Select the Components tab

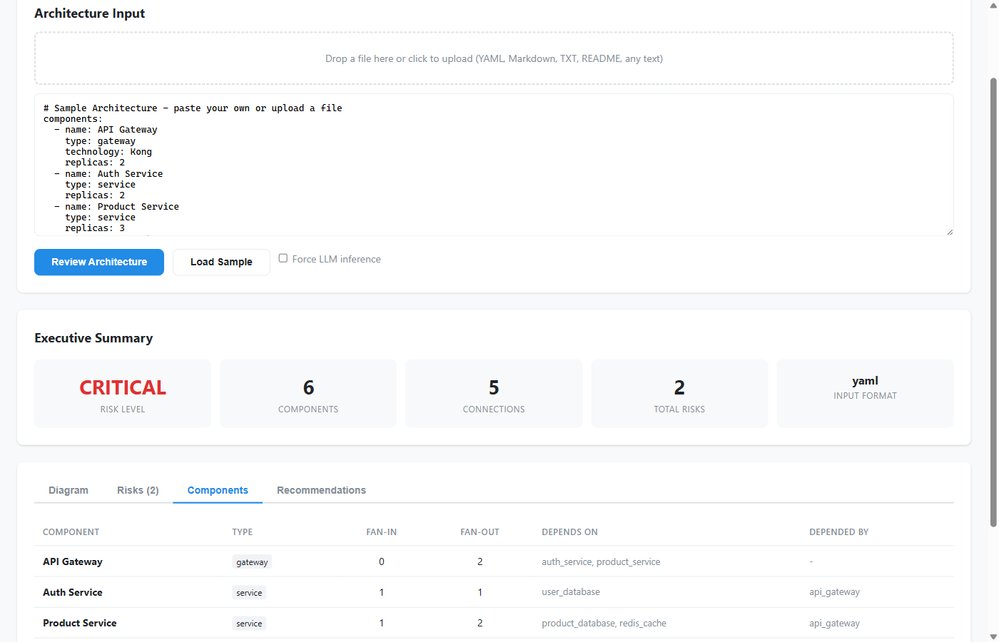coord(217,490)
